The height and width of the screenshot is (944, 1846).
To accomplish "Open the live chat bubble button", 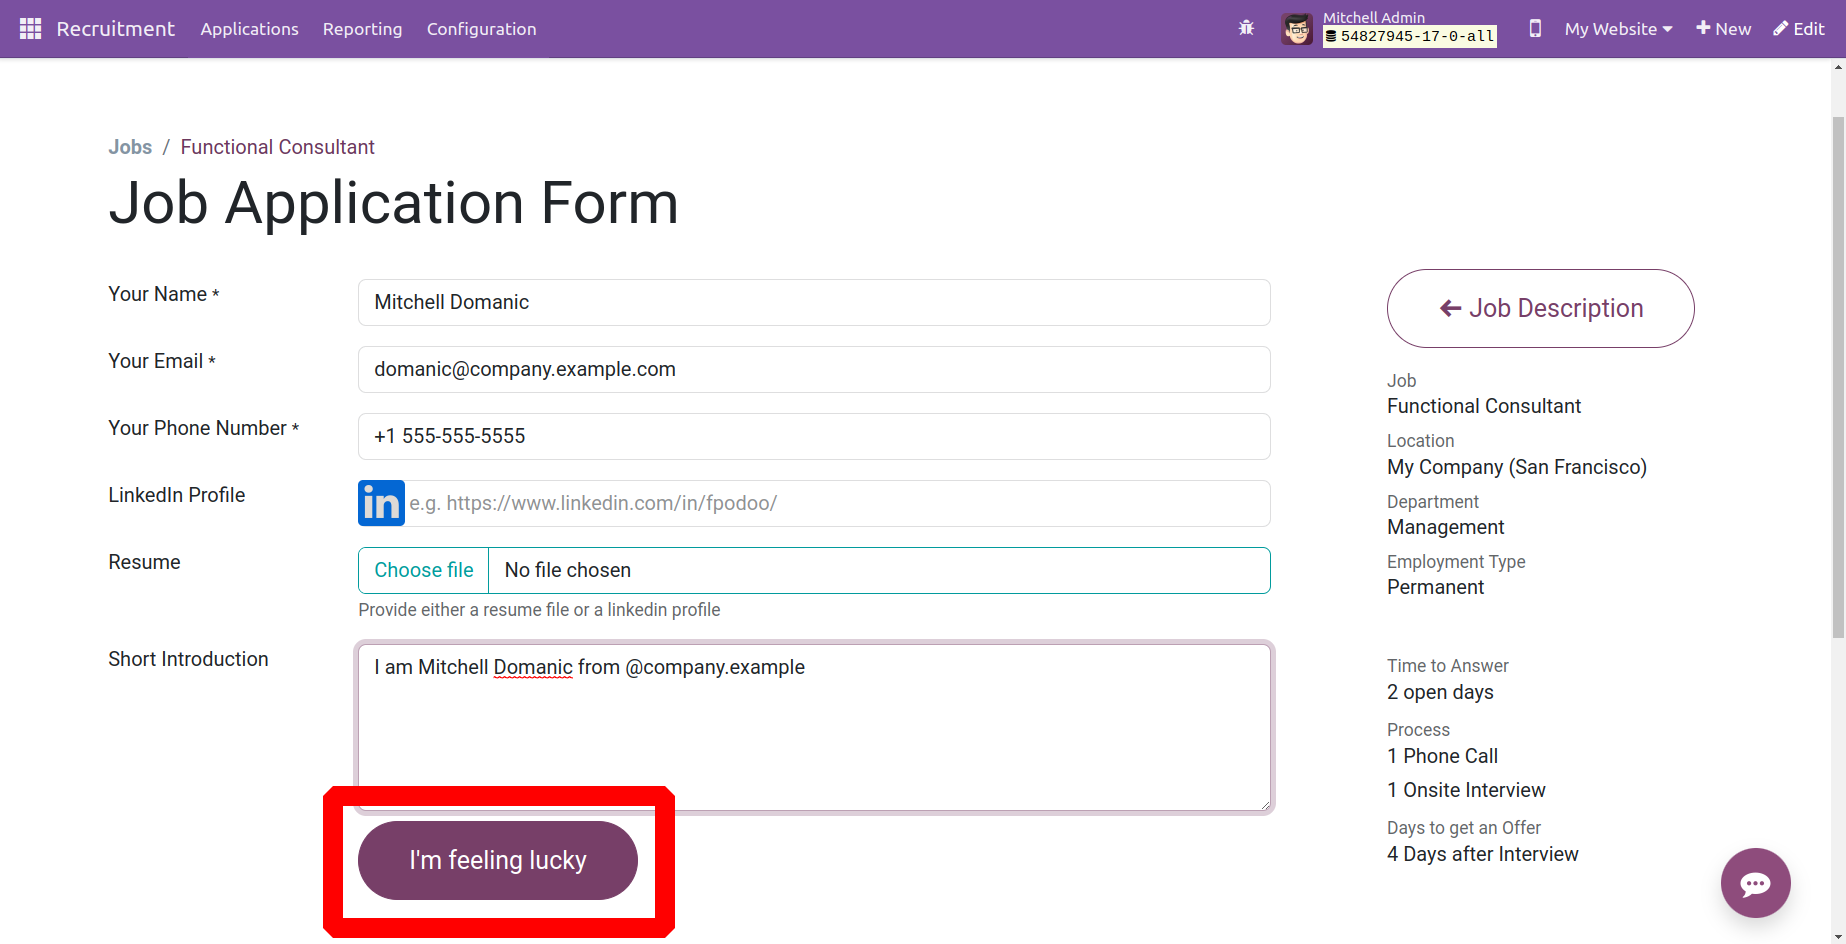I will coord(1755,883).
